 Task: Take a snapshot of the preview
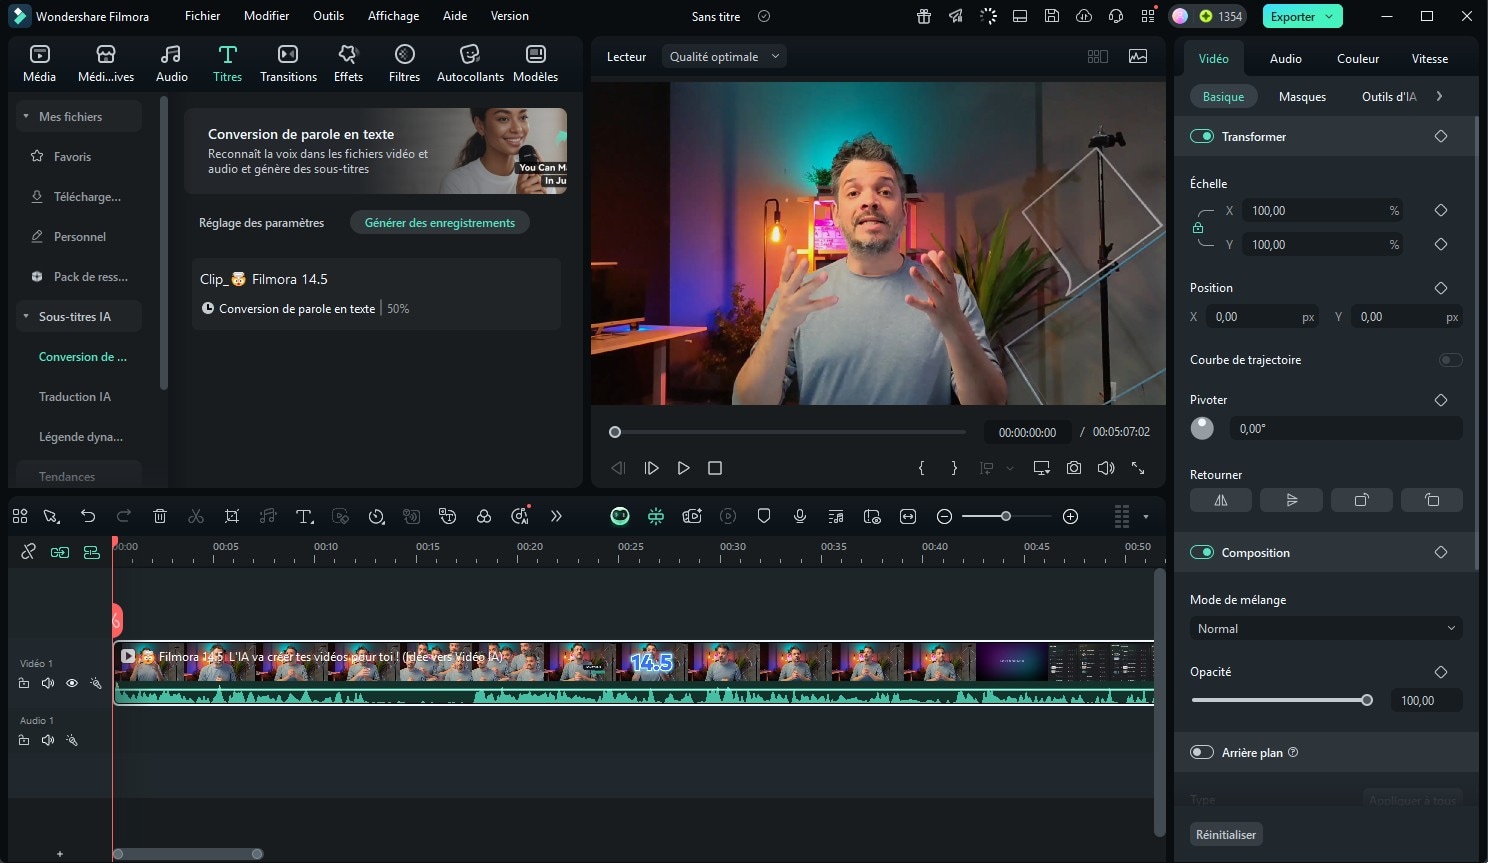(x=1074, y=468)
